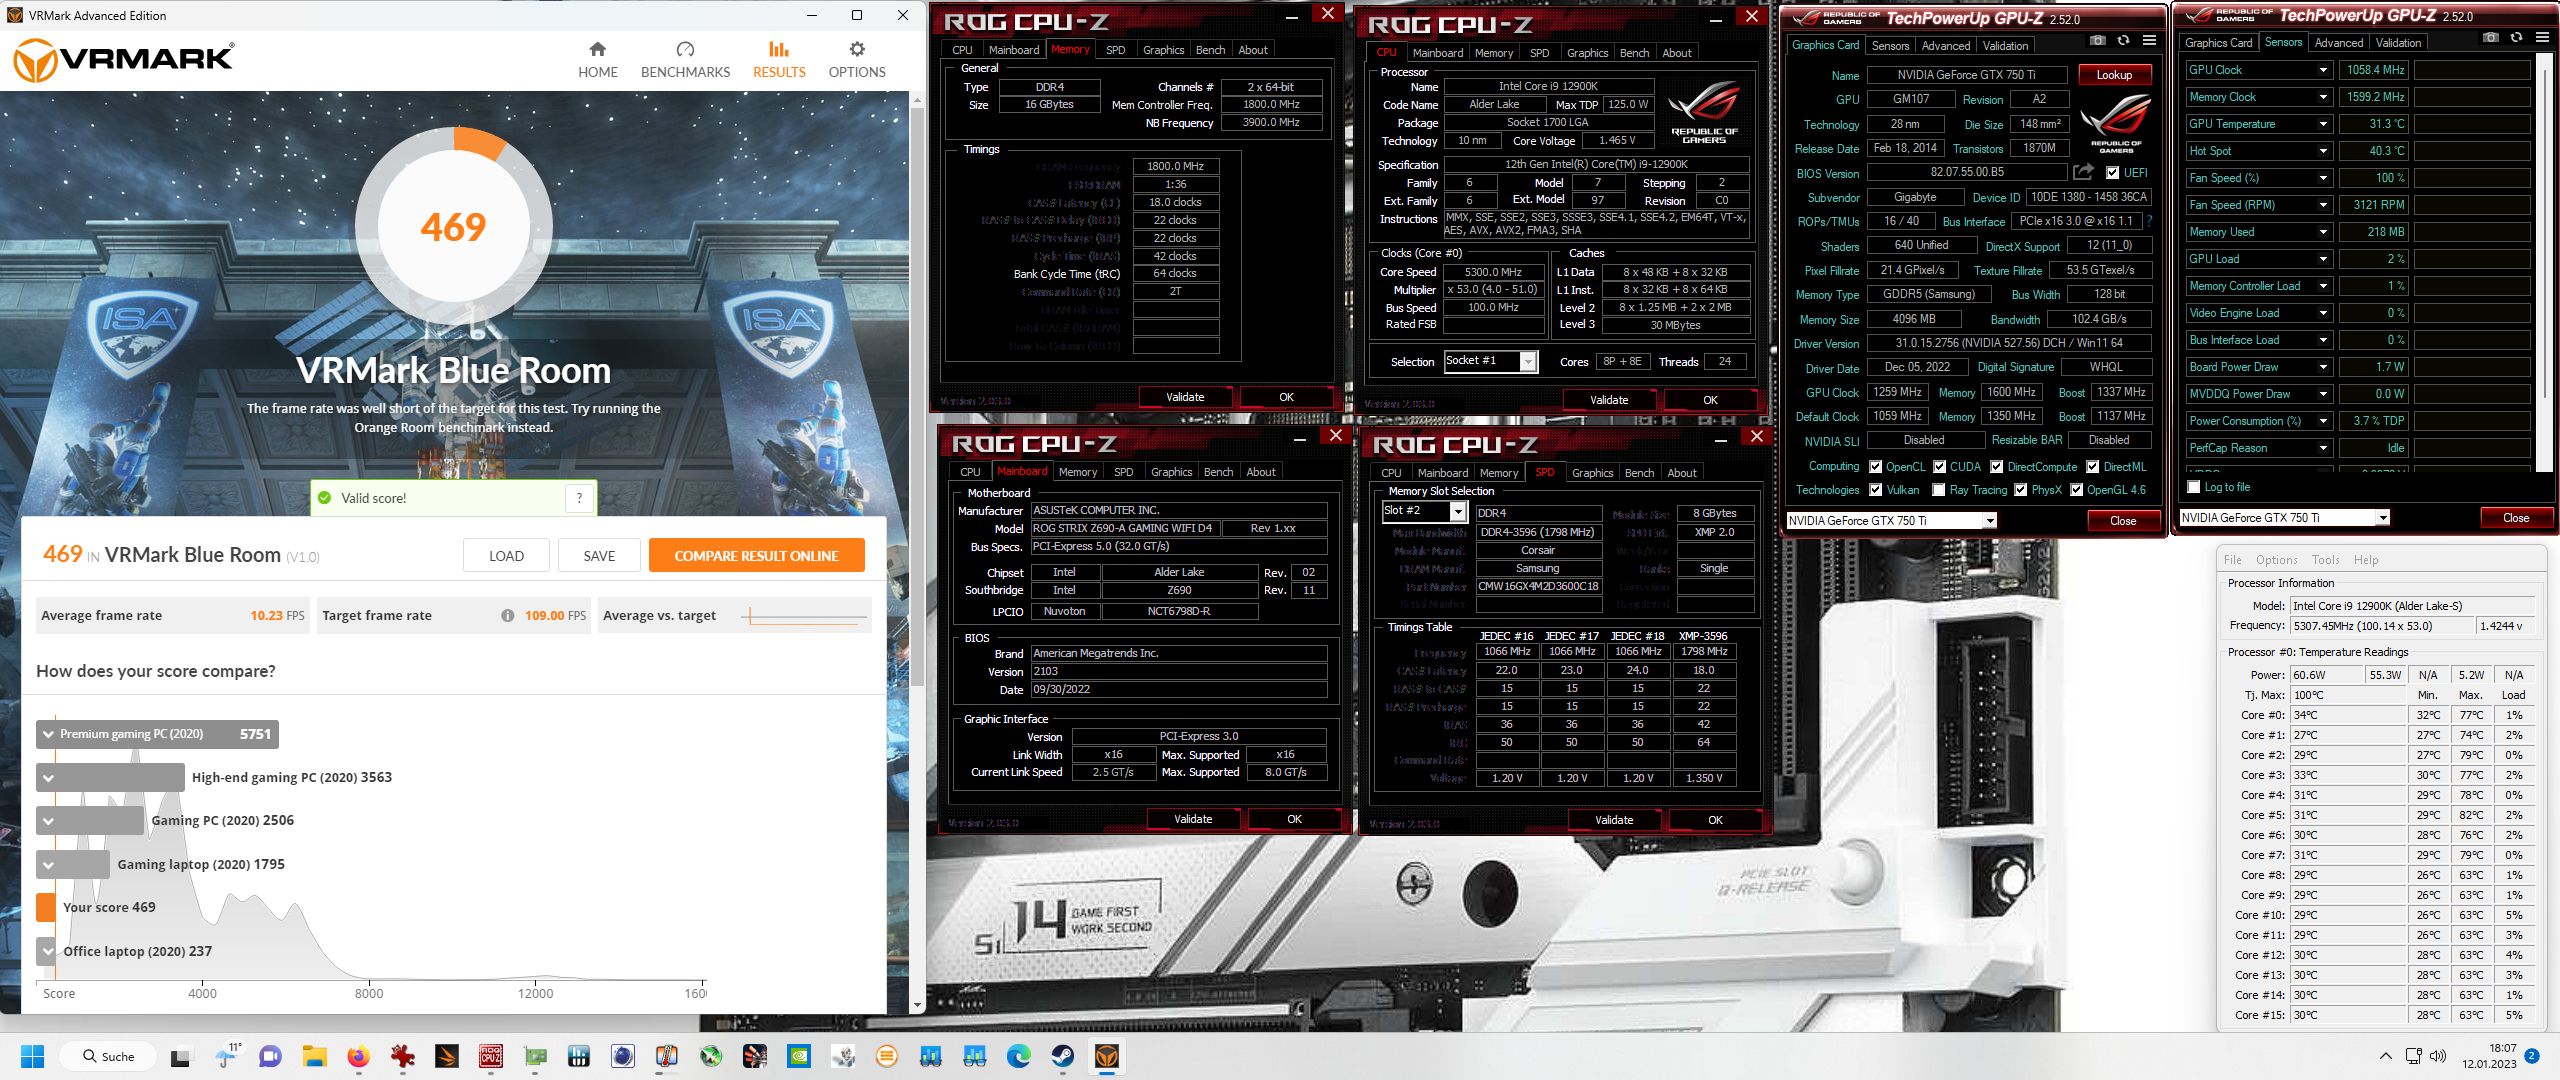The height and width of the screenshot is (1080, 2560).
Task: Open the VRMark OPTIONS gear icon
Action: pos(857,49)
